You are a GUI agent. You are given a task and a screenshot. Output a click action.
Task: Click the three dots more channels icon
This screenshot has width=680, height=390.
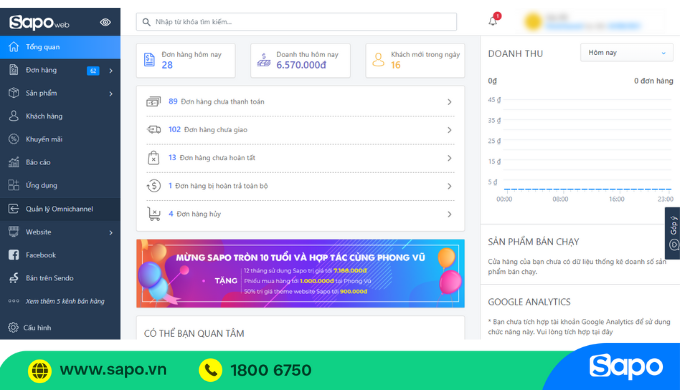pos(14,301)
